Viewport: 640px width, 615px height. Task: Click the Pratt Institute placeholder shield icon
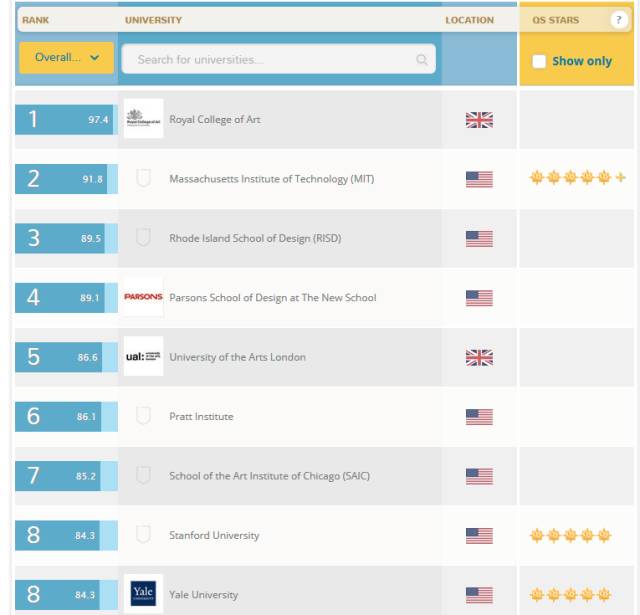[143, 415]
